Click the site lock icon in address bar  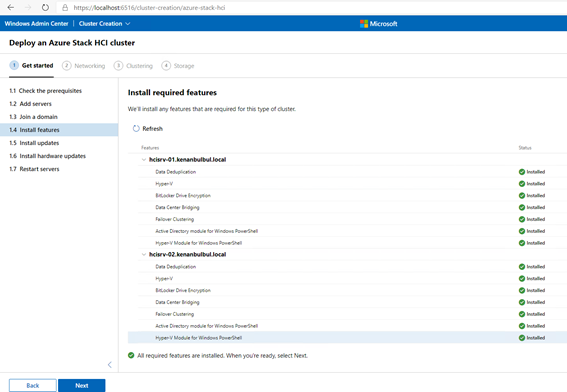tap(65, 7)
